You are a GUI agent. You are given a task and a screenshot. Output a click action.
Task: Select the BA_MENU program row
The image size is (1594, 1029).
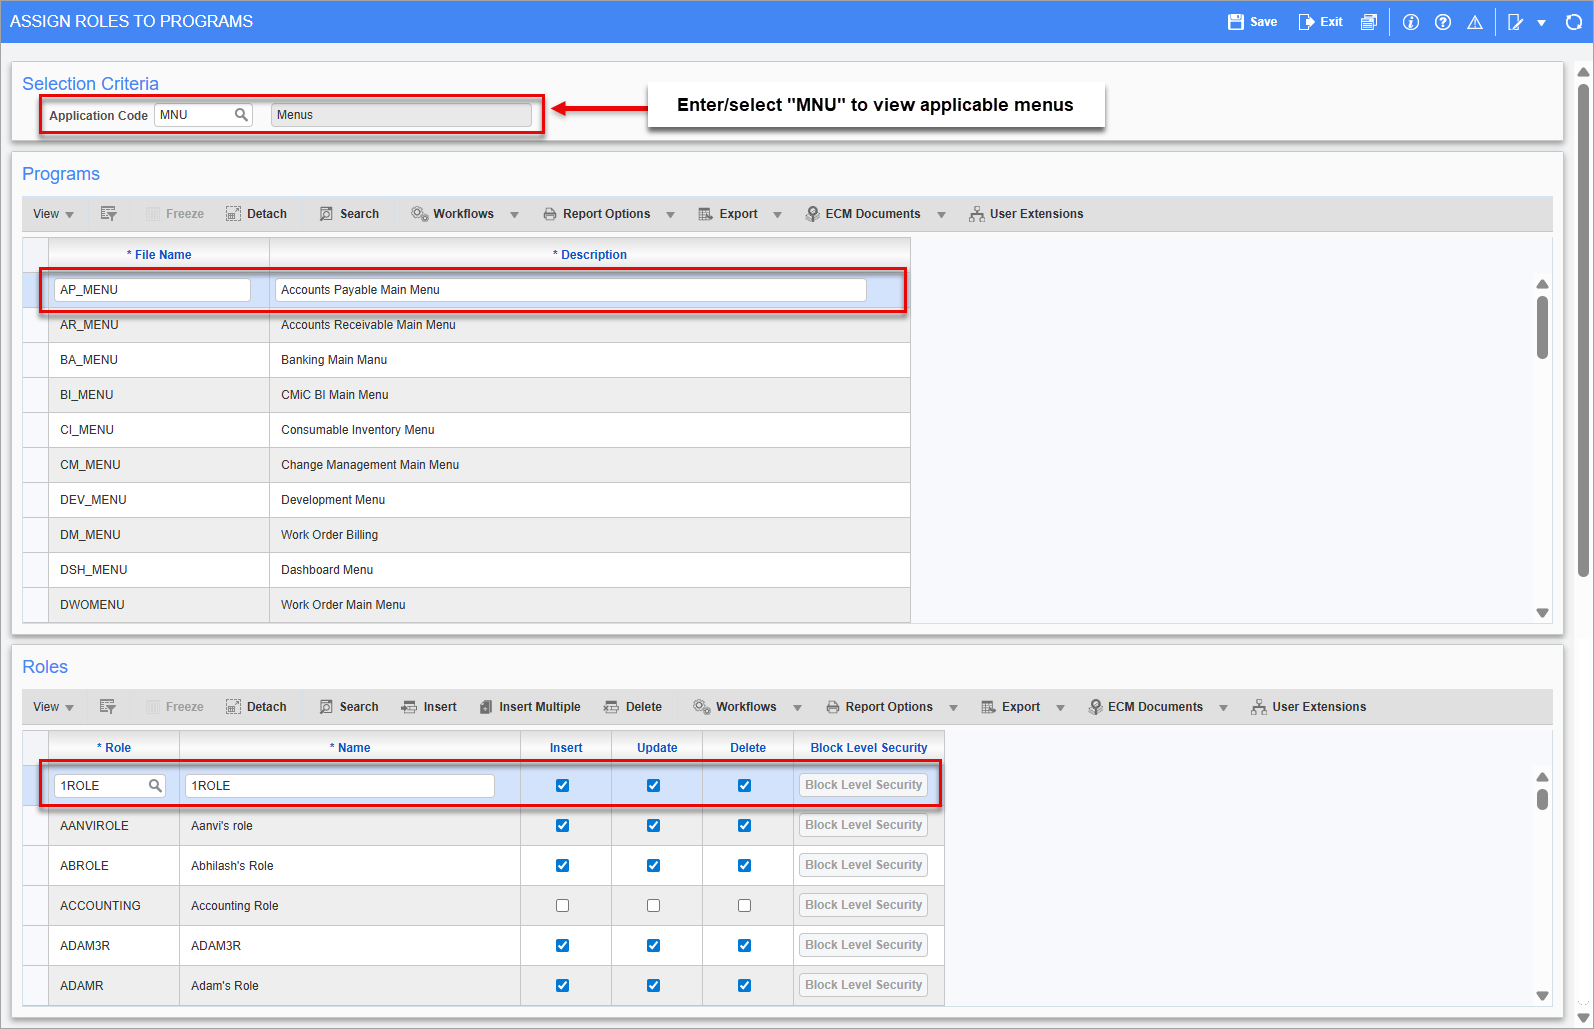[x=466, y=360]
